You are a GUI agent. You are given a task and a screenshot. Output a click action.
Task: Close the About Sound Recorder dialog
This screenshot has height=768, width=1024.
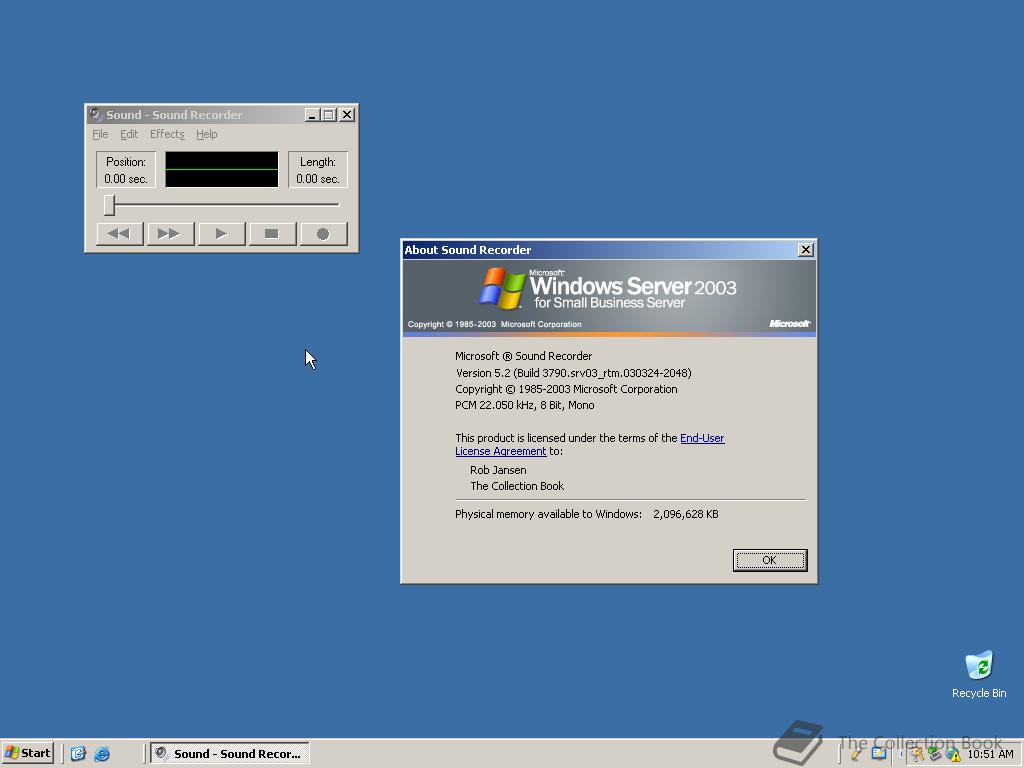[x=806, y=249]
